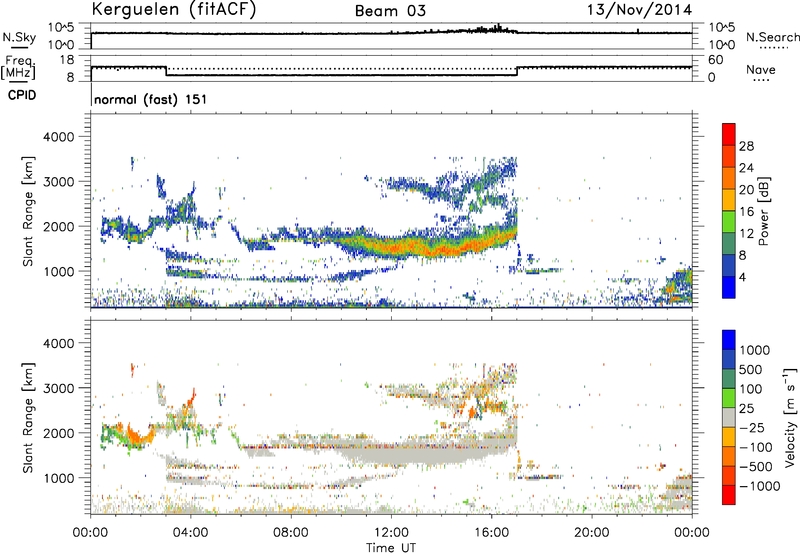800x554 pixels.
Task: Click the "60" Nave axis tick
Action: pyautogui.click(x=715, y=60)
